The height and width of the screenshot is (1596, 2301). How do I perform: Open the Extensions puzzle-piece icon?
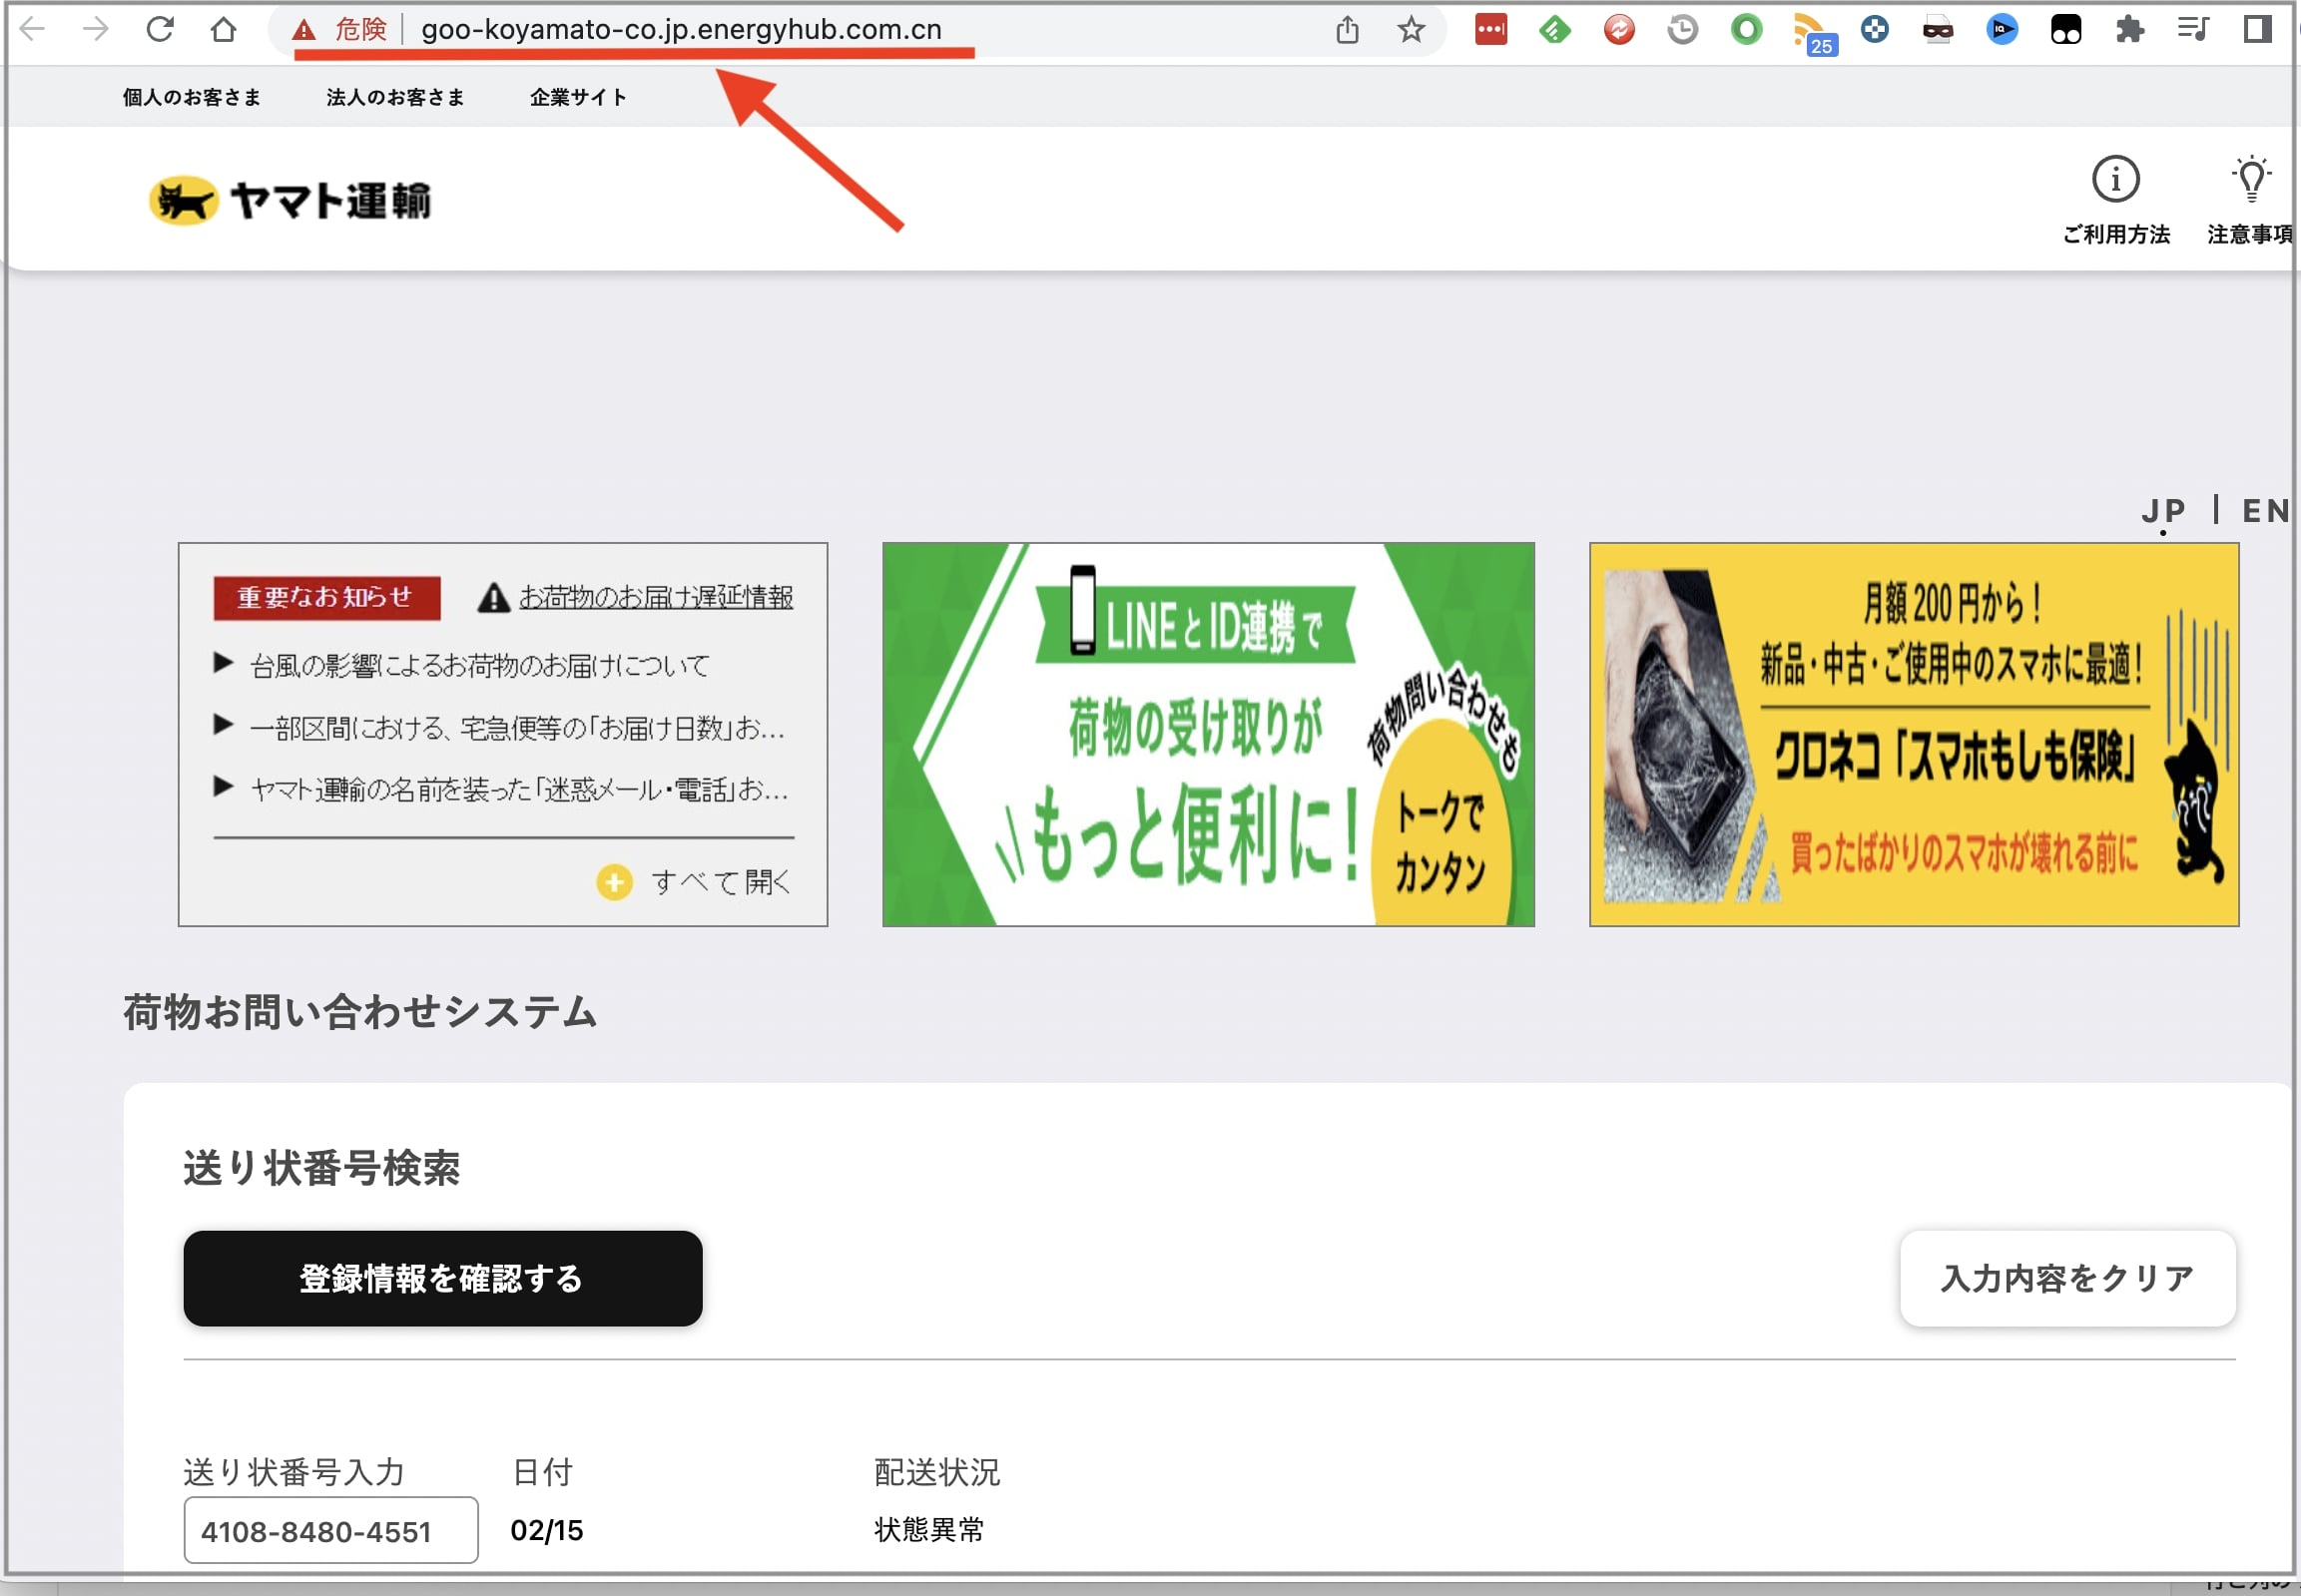coord(2130,29)
